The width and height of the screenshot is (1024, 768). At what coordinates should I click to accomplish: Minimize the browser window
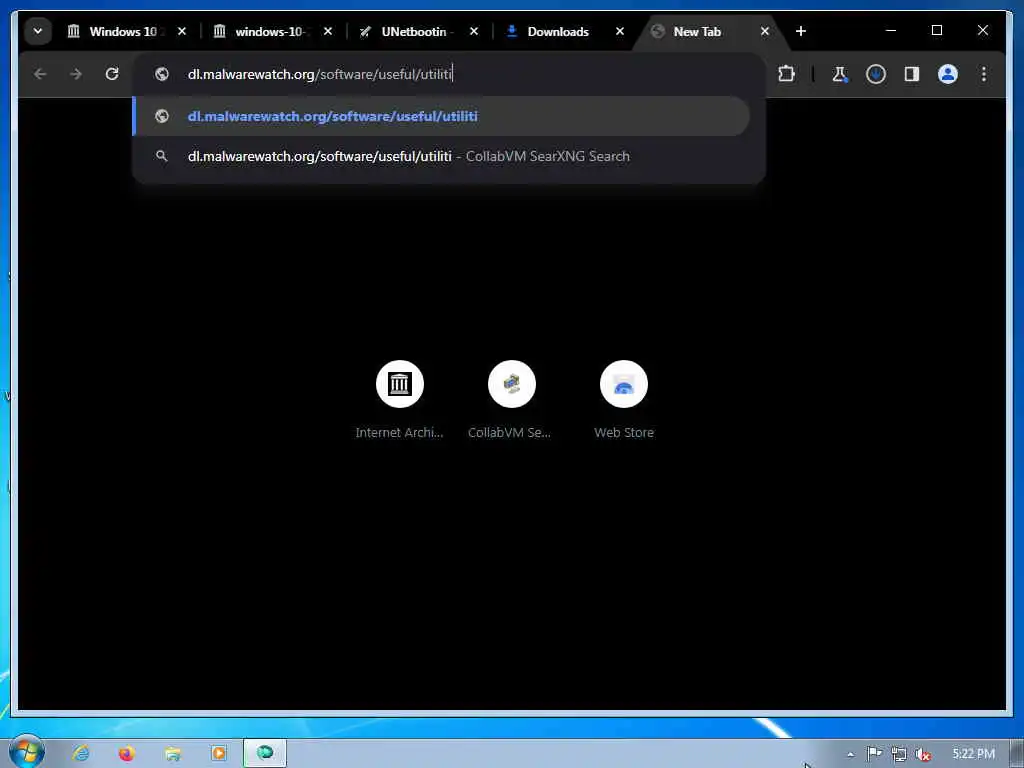tap(891, 31)
